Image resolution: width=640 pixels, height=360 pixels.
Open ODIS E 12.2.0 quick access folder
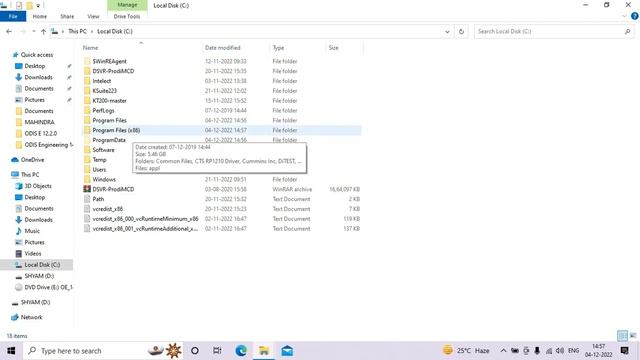click(40, 133)
